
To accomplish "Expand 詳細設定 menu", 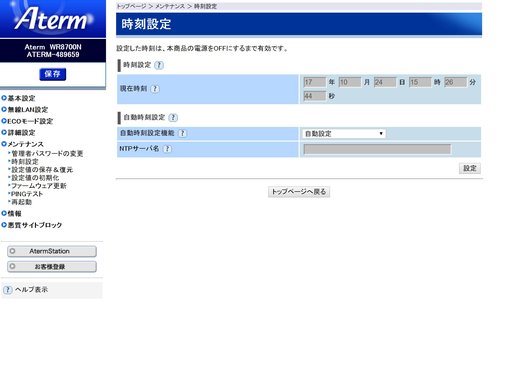I will [x=21, y=132].
